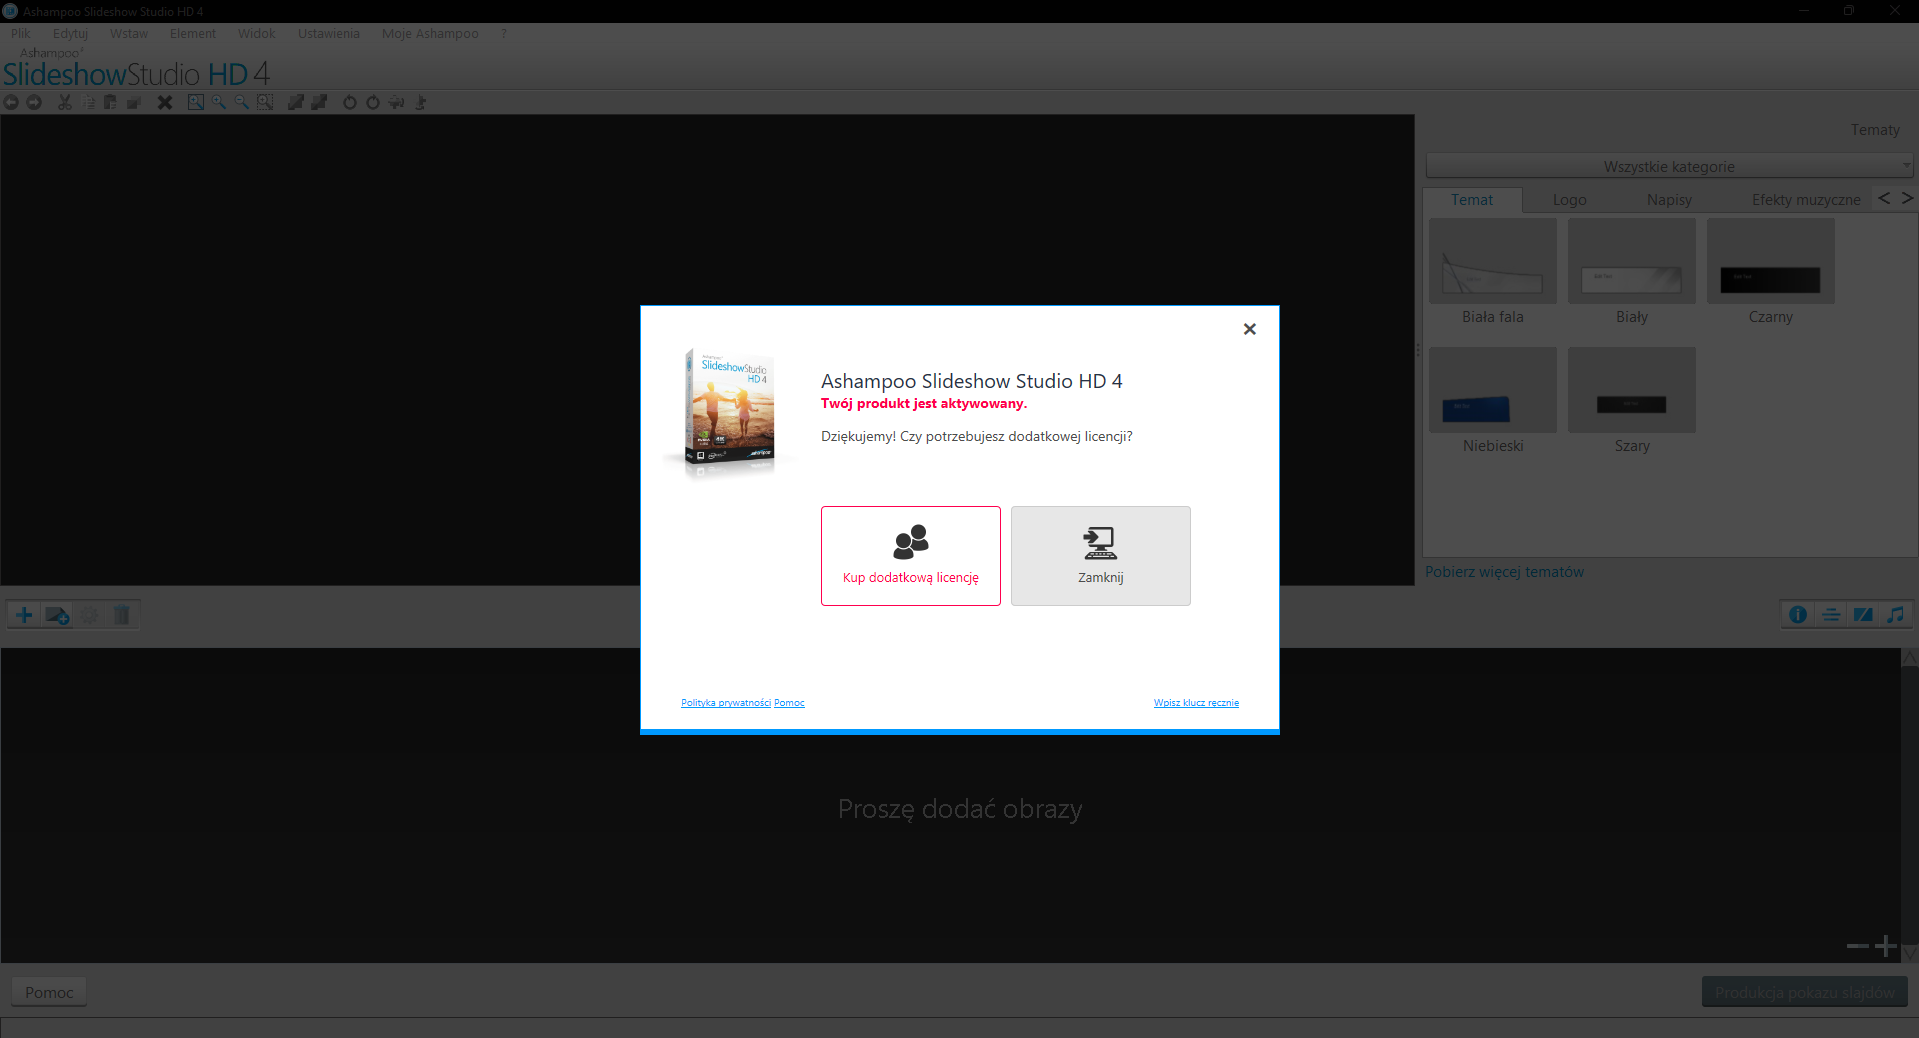This screenshot has height=1038, width=1919.
Task: Open the Pomoc link in the dialog
Action: pyautogui.click(x=789, y=703)
